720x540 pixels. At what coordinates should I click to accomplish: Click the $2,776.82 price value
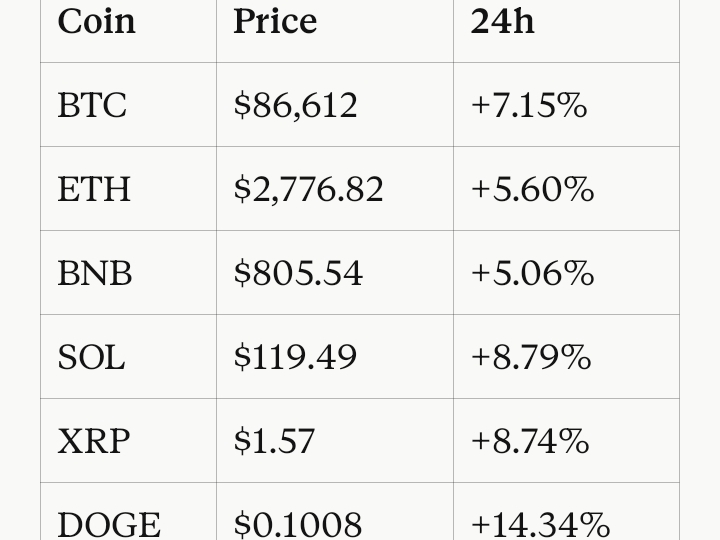click(x=309, y=189)
